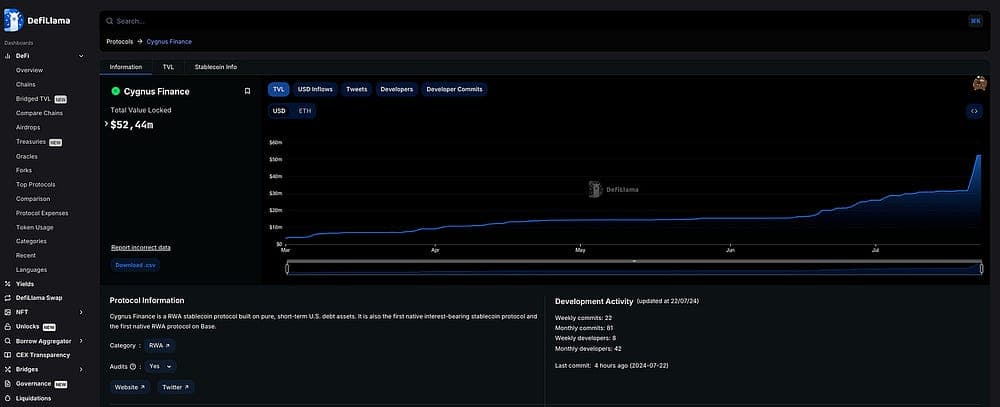Click the Download .csv button
1000x407 pixels.
tap(135, 265)
